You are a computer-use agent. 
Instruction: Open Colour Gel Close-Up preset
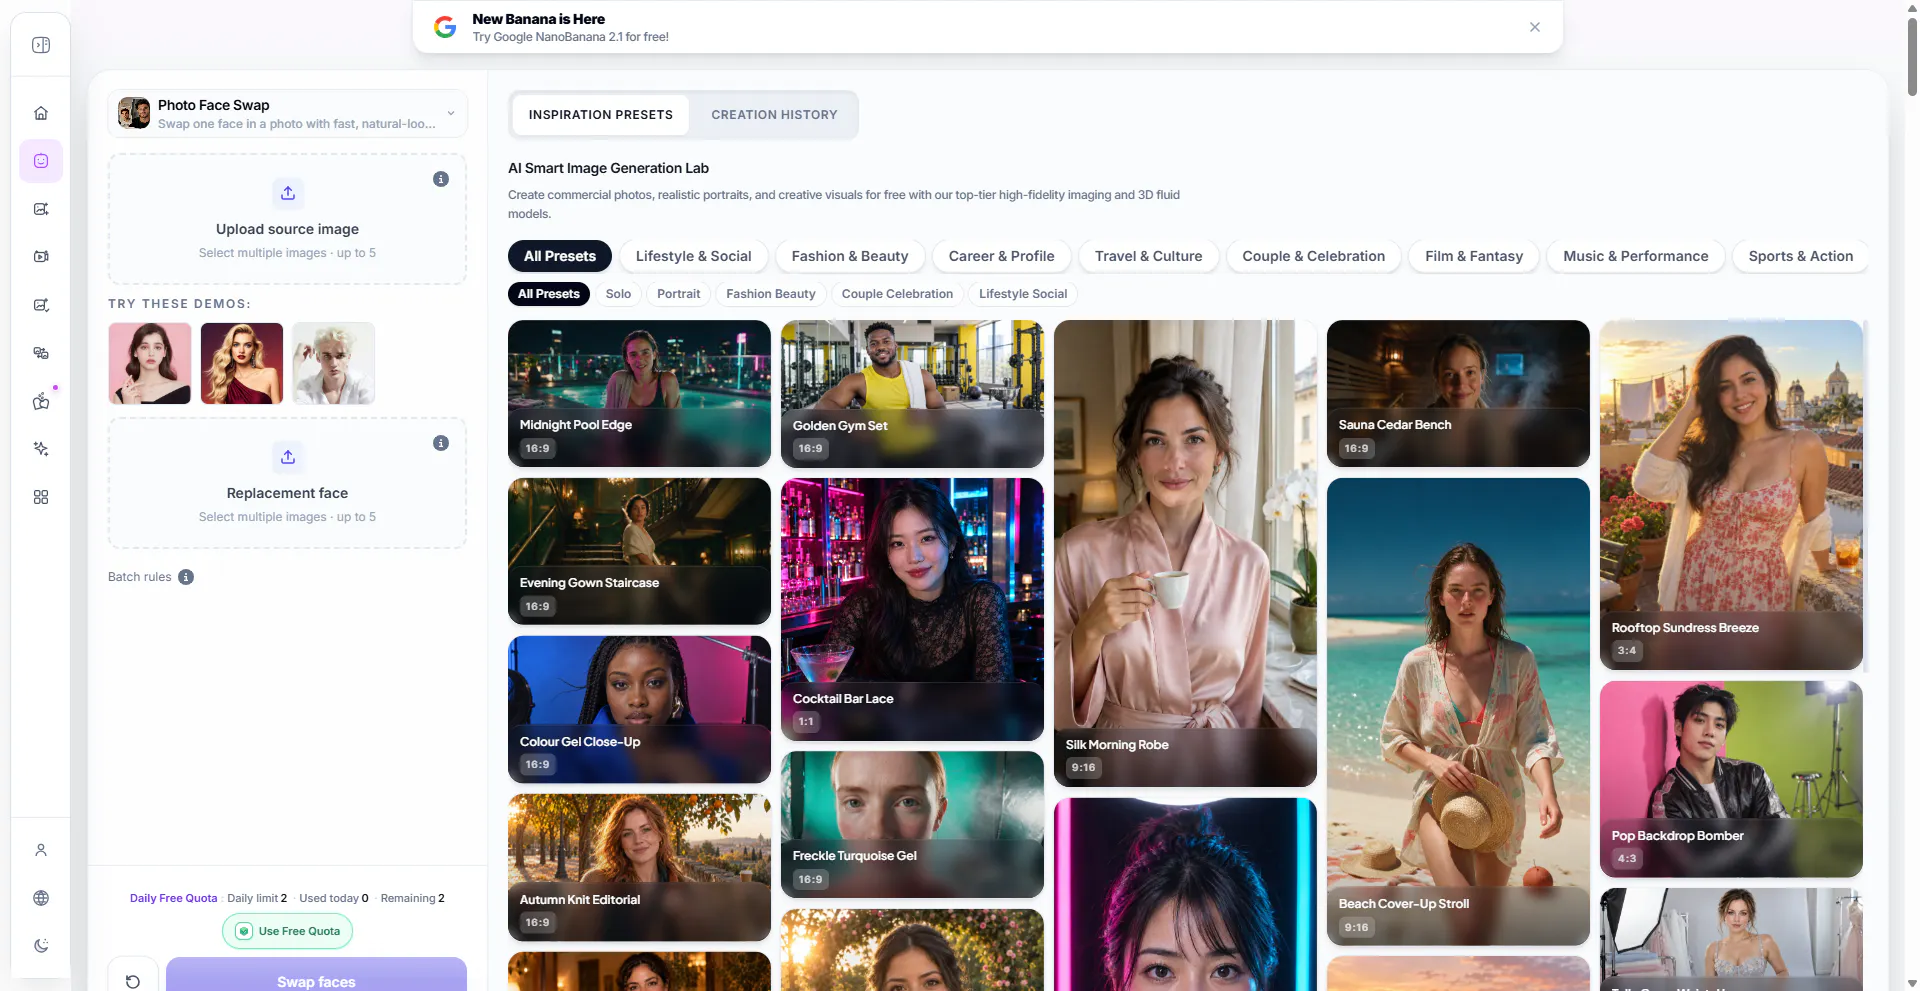coord(639,709)
